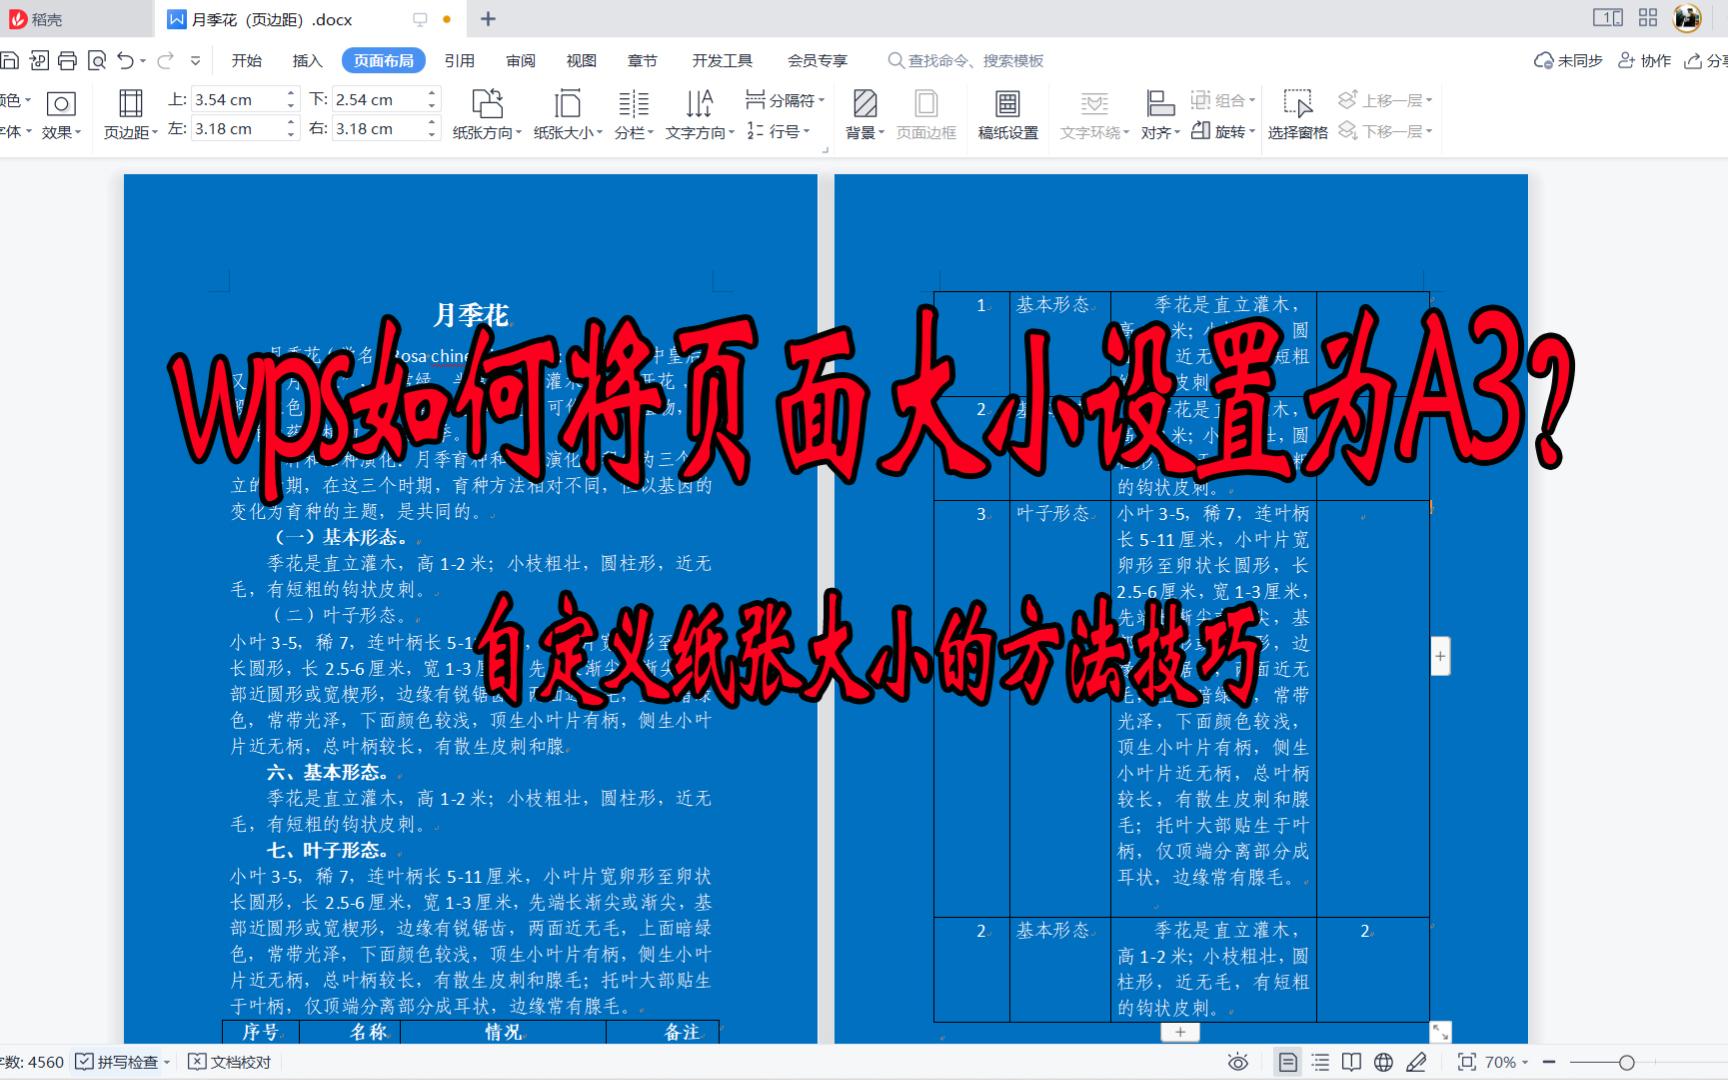The height and width of the screenshot is (1080, 1728).
Task: Switch to the 视图 ribbon tab
Action: point(580,60)
